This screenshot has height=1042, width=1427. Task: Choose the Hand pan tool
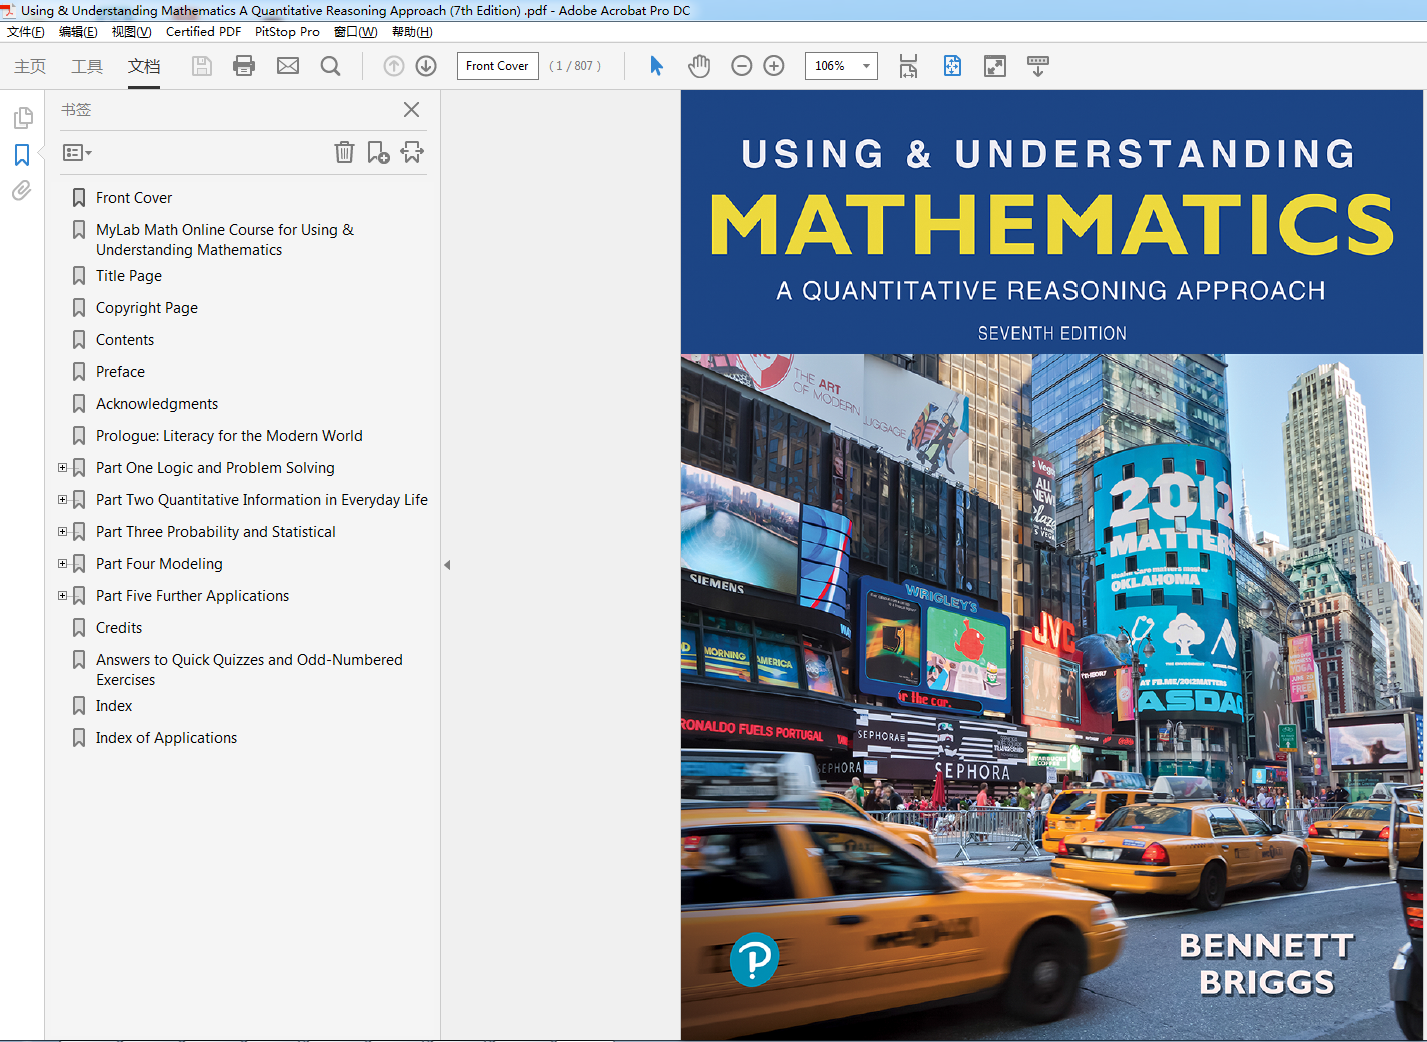[699, 66]
